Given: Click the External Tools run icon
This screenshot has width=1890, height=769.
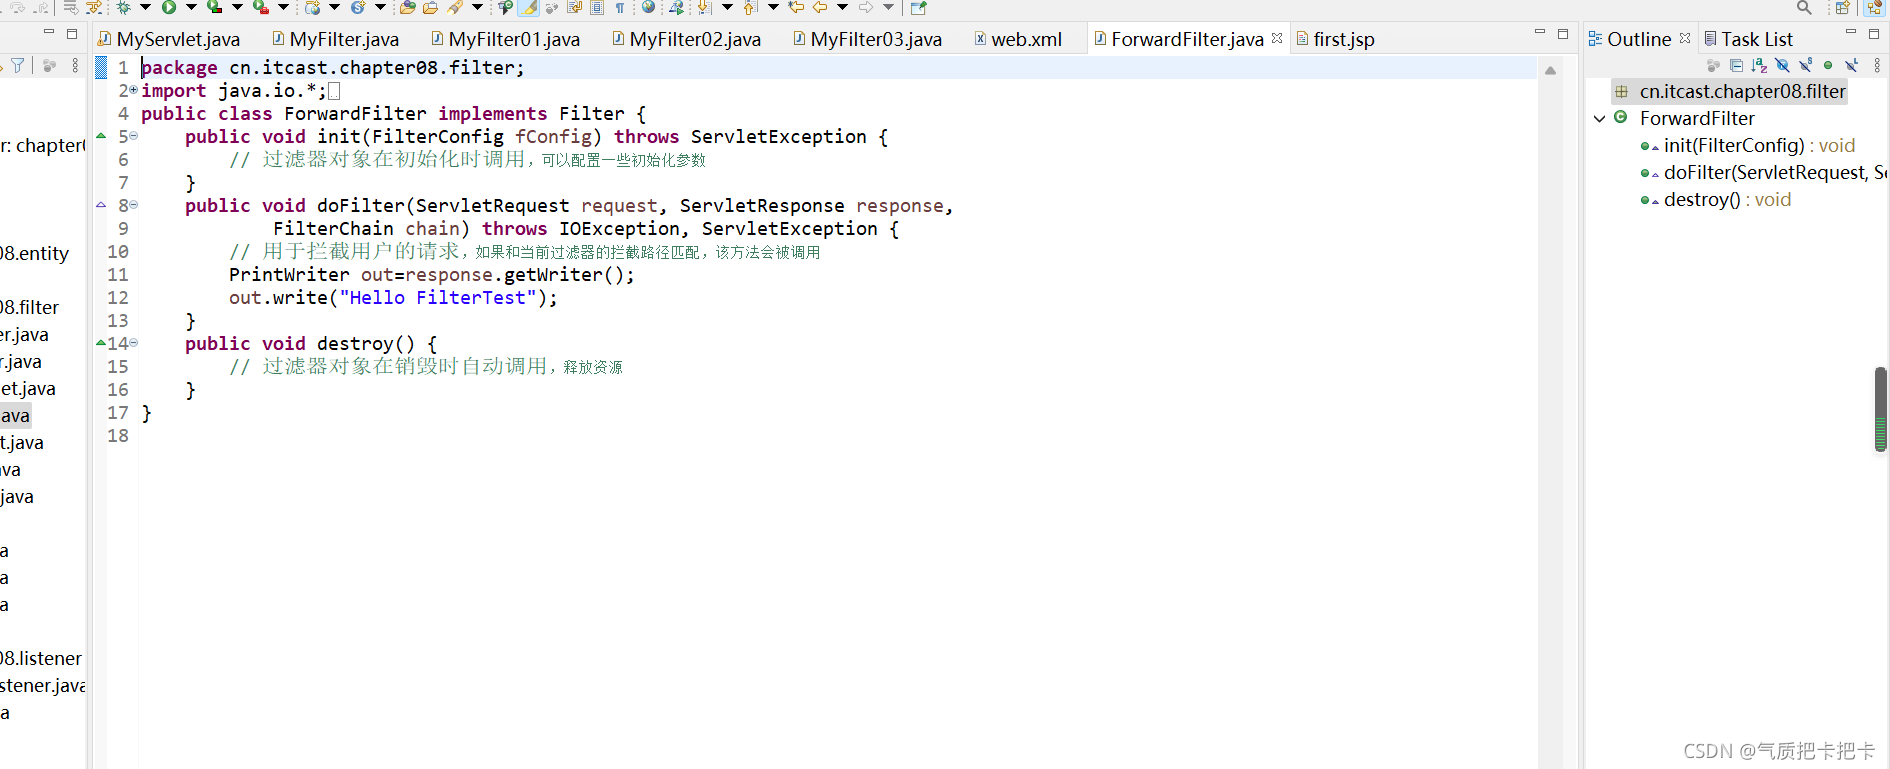Looking at the screenshot, I should tap(261, 7).
